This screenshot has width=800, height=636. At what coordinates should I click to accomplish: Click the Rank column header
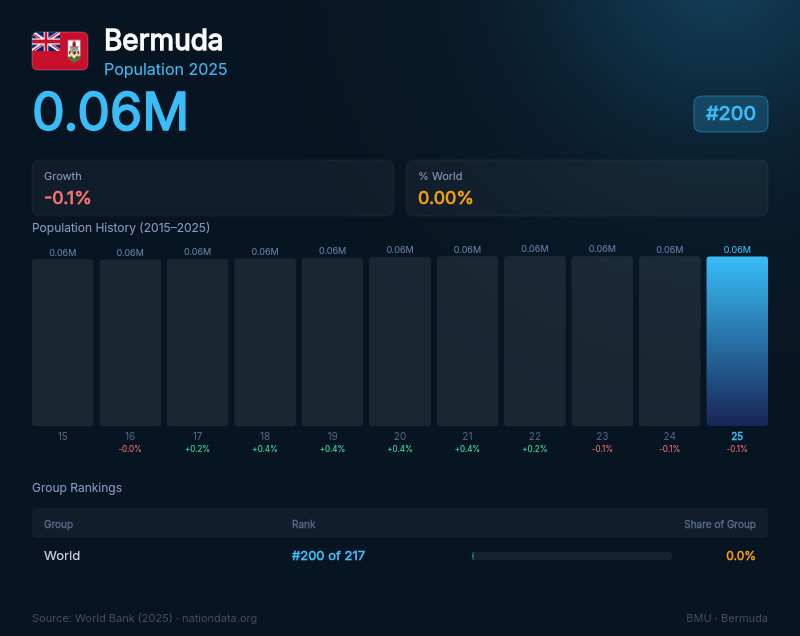pos(304,524)
